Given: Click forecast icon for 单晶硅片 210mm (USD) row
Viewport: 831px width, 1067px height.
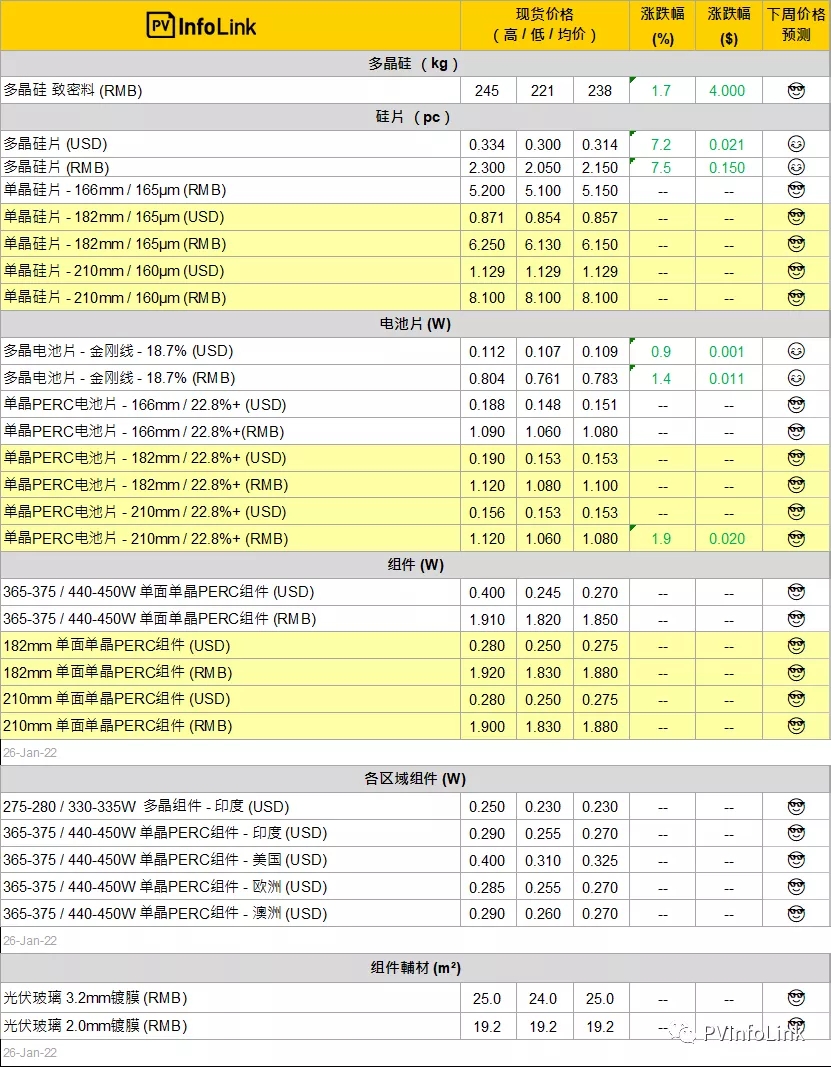Looking at the screenshot, I should [796, 271].
